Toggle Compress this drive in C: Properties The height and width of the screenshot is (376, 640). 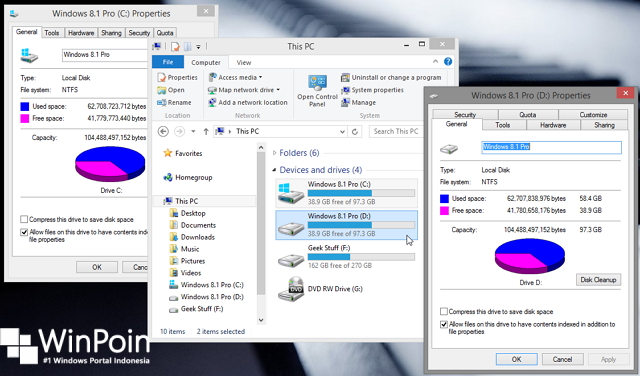click(24, 219)
